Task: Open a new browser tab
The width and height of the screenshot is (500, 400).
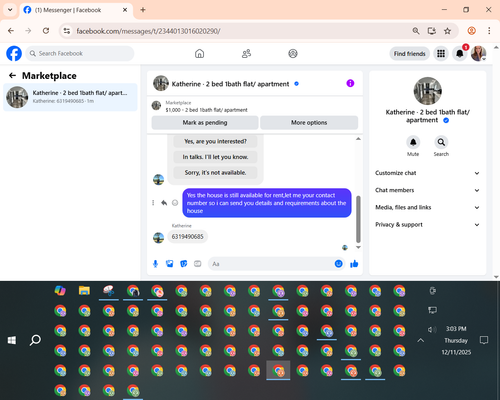Action: pyautogui.click(x=143, y=10)
